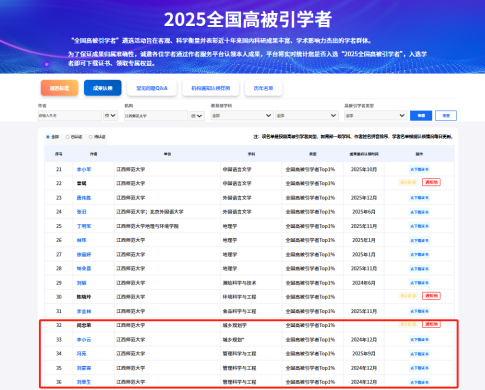Open author link in row 36

(84, 382)
